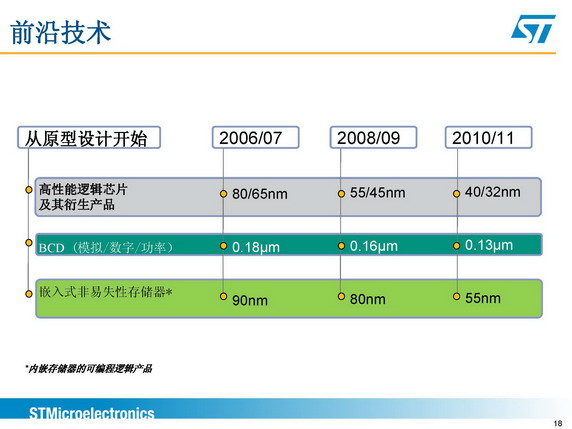Click the yellow dot beside 0.16μm
The width and height of the screenshot is (572, 429).
click(341, 246)
